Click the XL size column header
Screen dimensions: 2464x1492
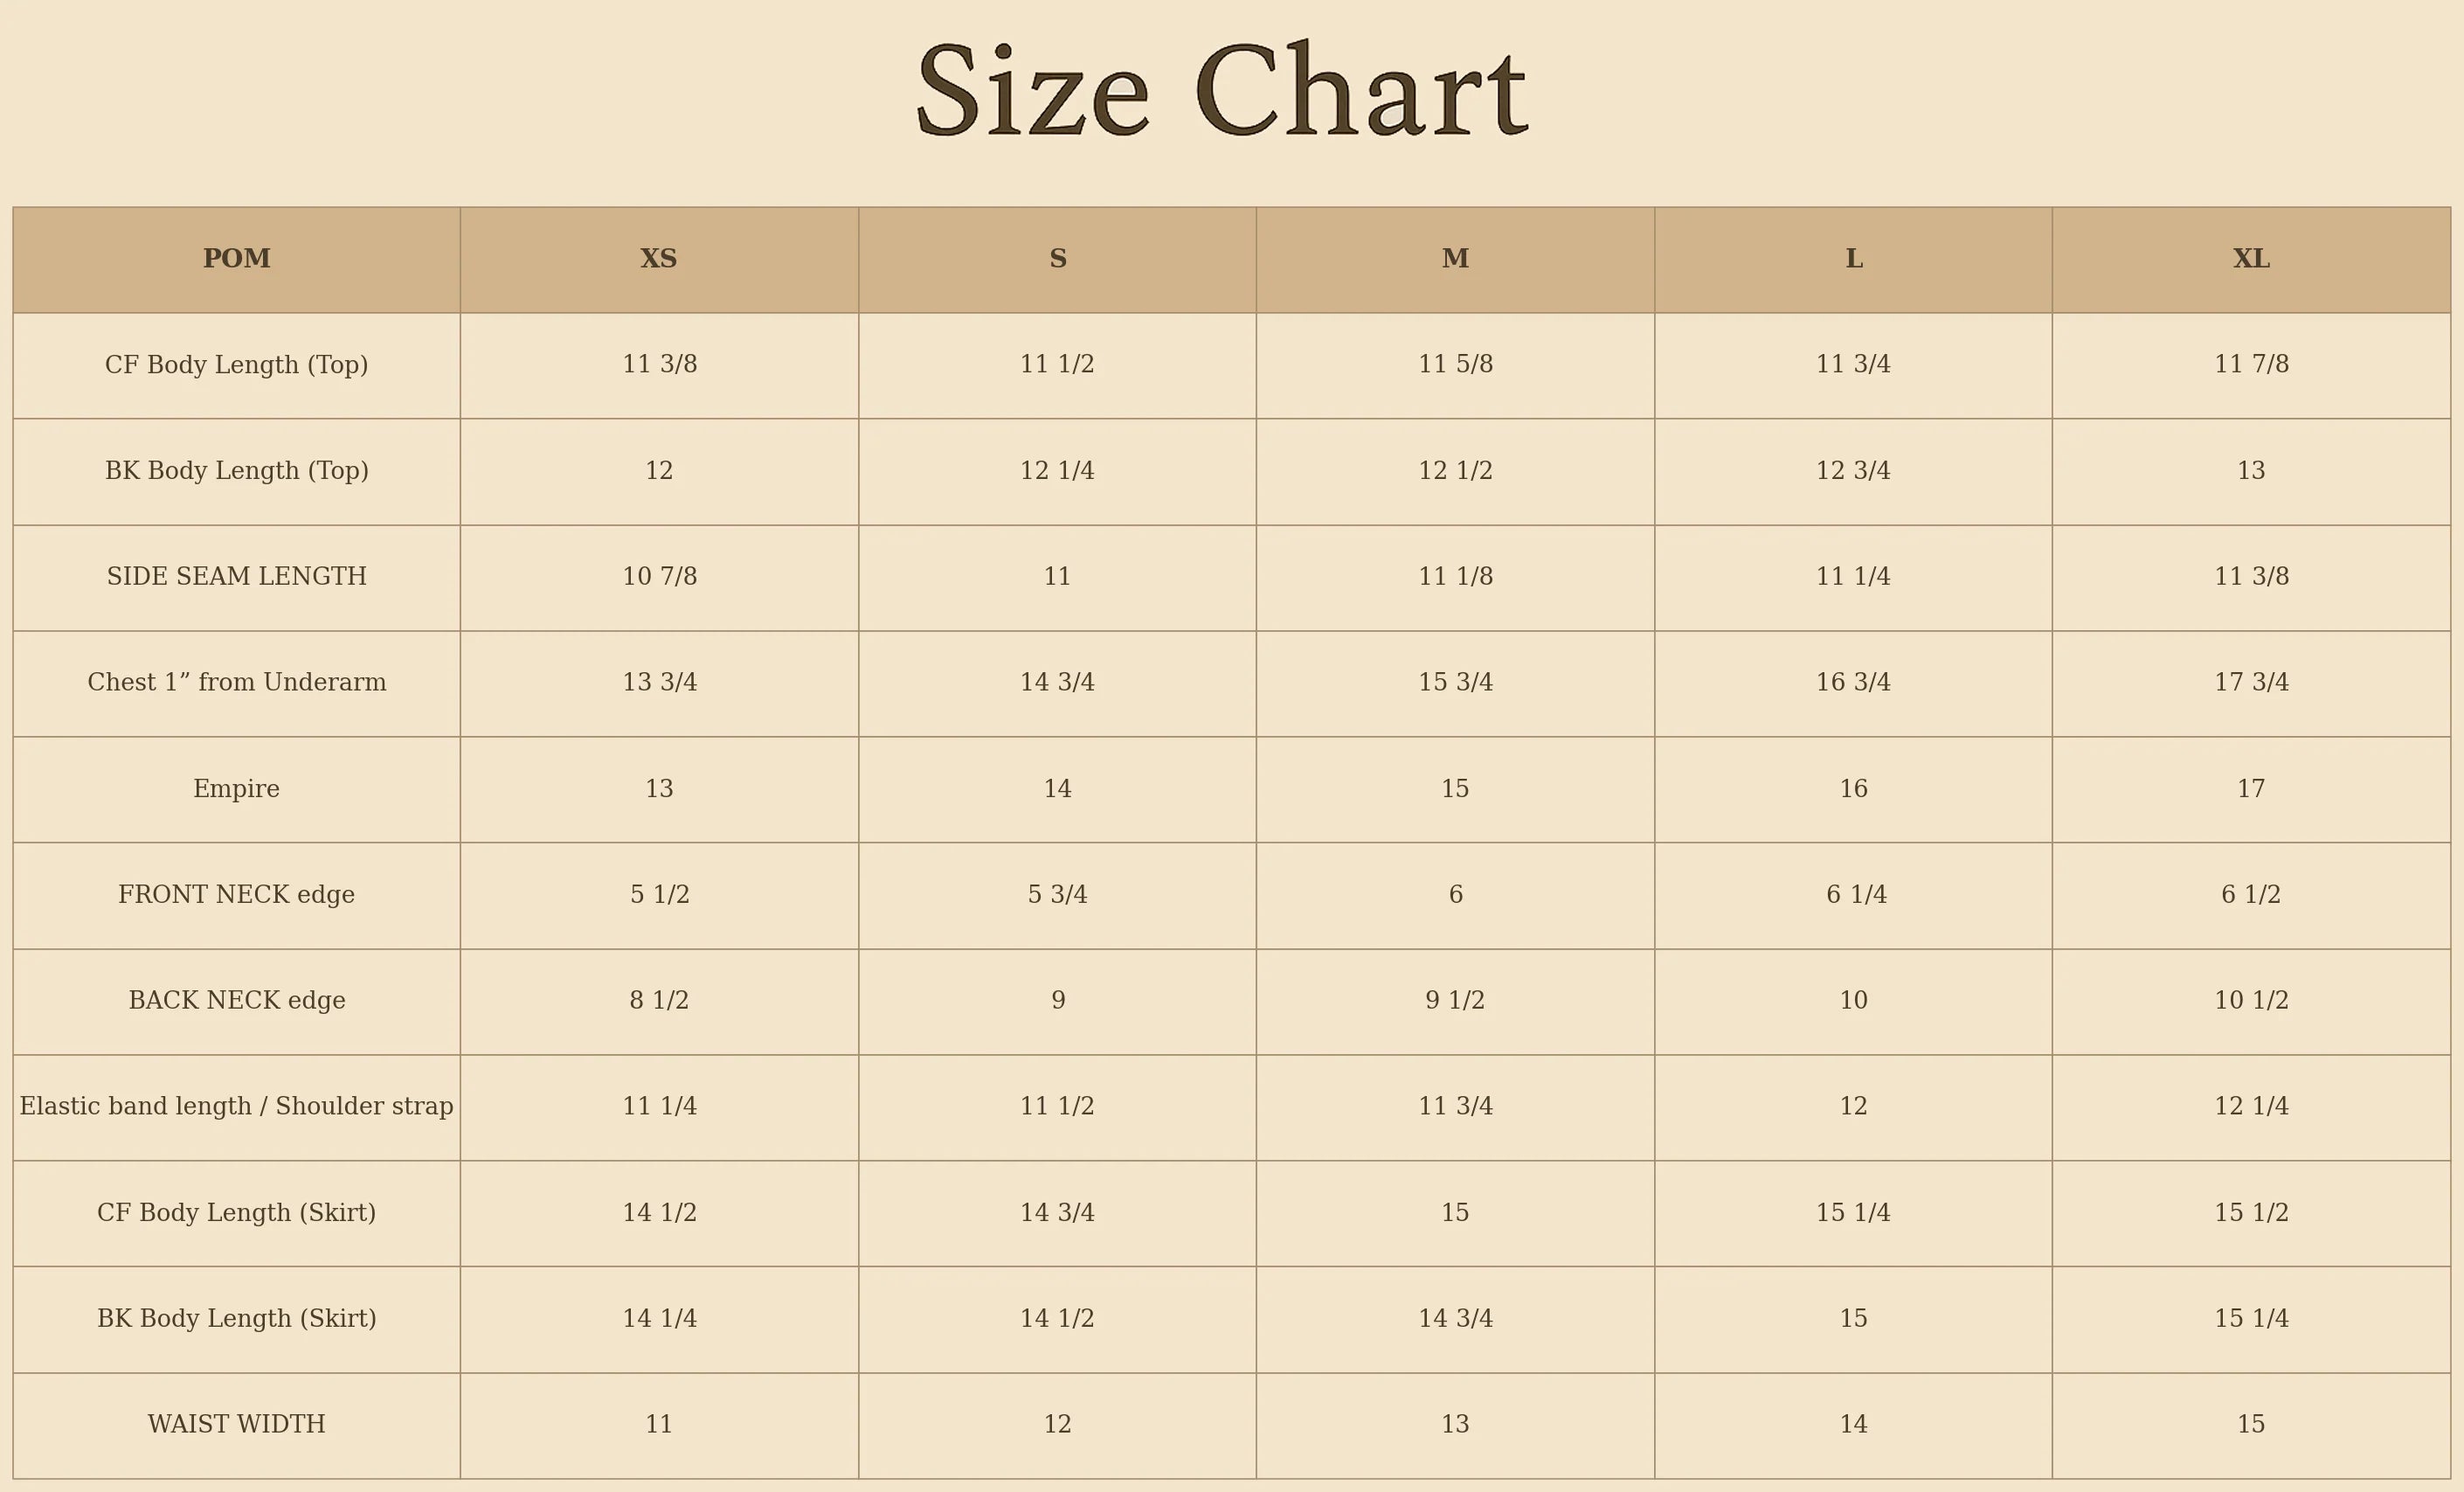pyautogui.click(x=2251, y=259)
